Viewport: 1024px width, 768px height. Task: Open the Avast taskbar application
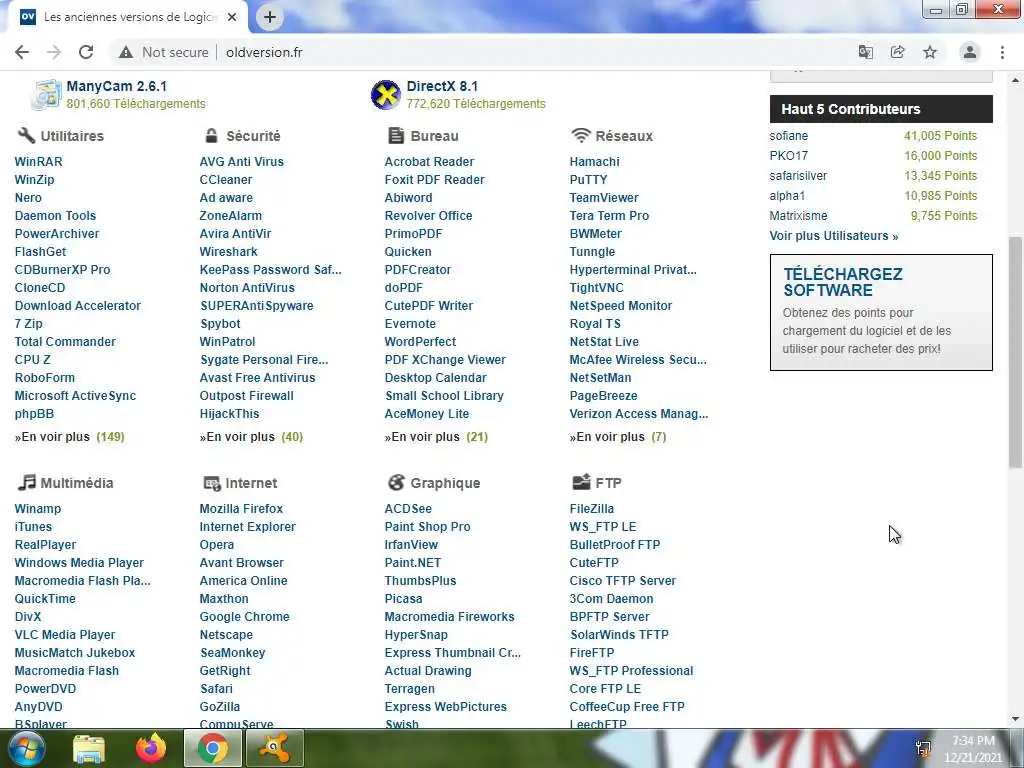(274, 748)
